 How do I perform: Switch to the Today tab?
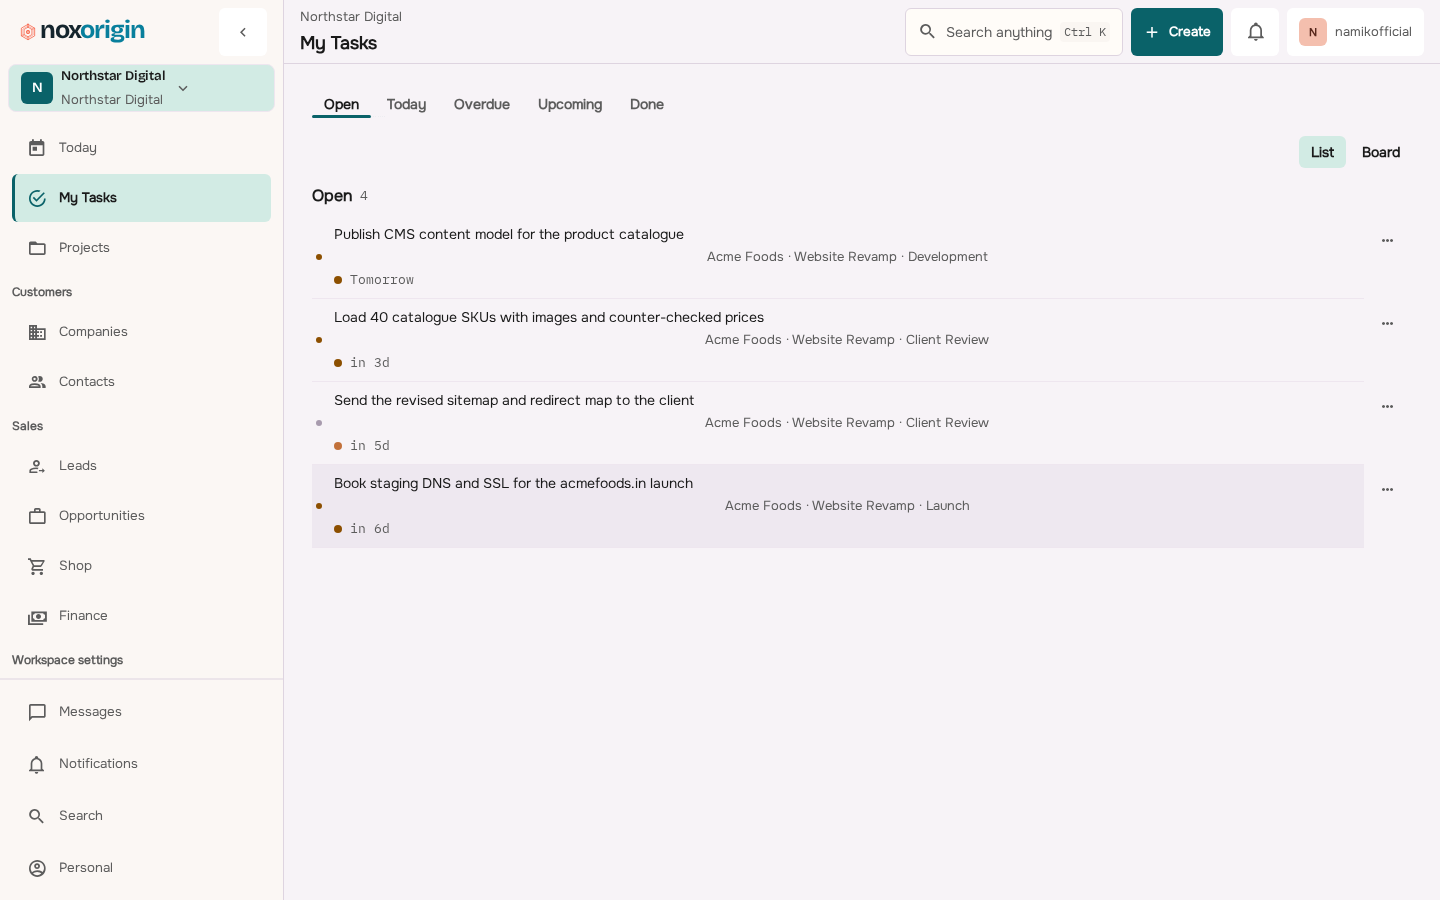coord(406,104)
